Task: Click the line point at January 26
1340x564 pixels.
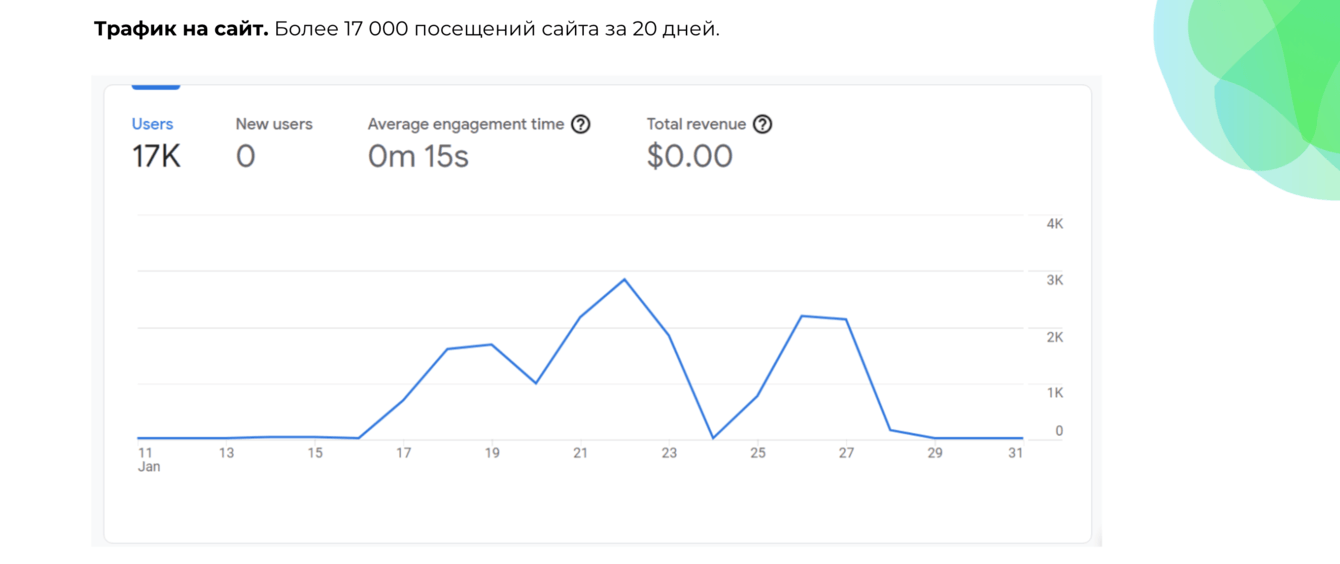Action: [x=802, y=316]
